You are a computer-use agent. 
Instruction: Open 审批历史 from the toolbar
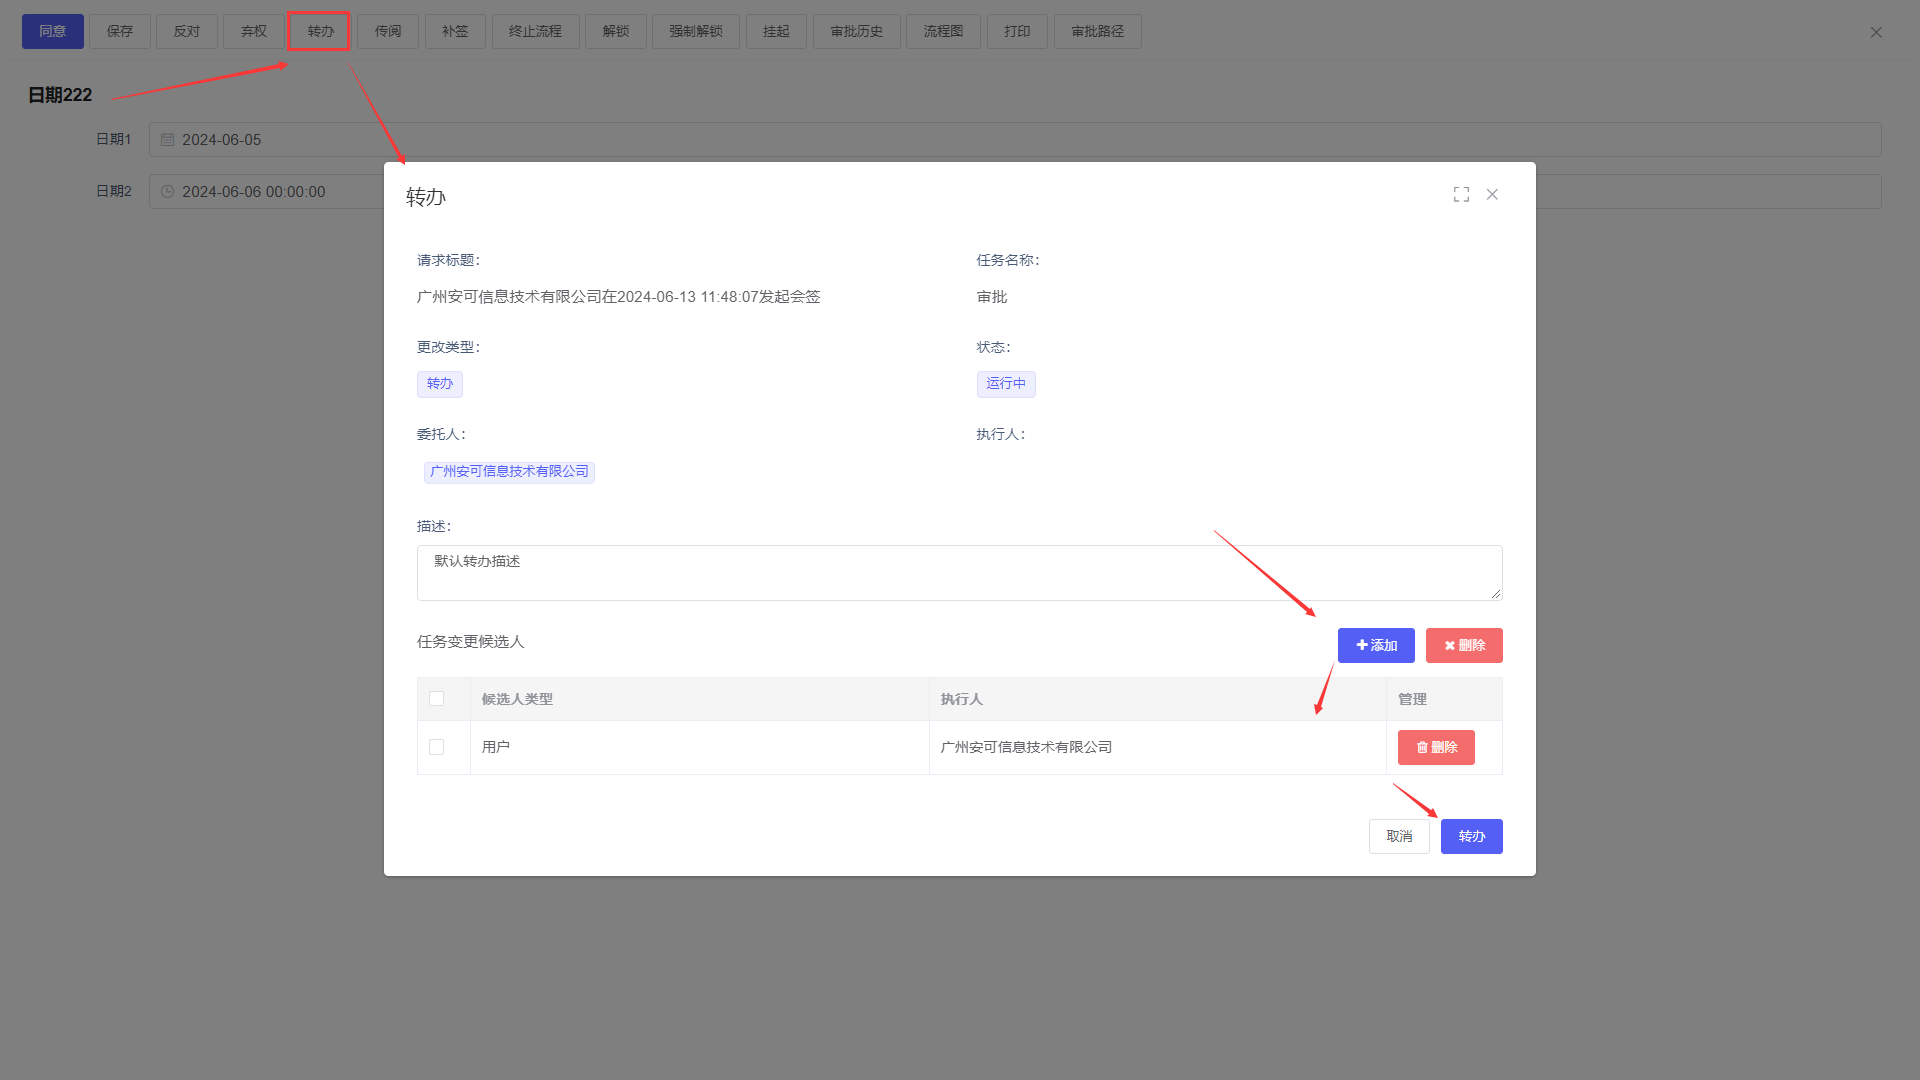856,32
